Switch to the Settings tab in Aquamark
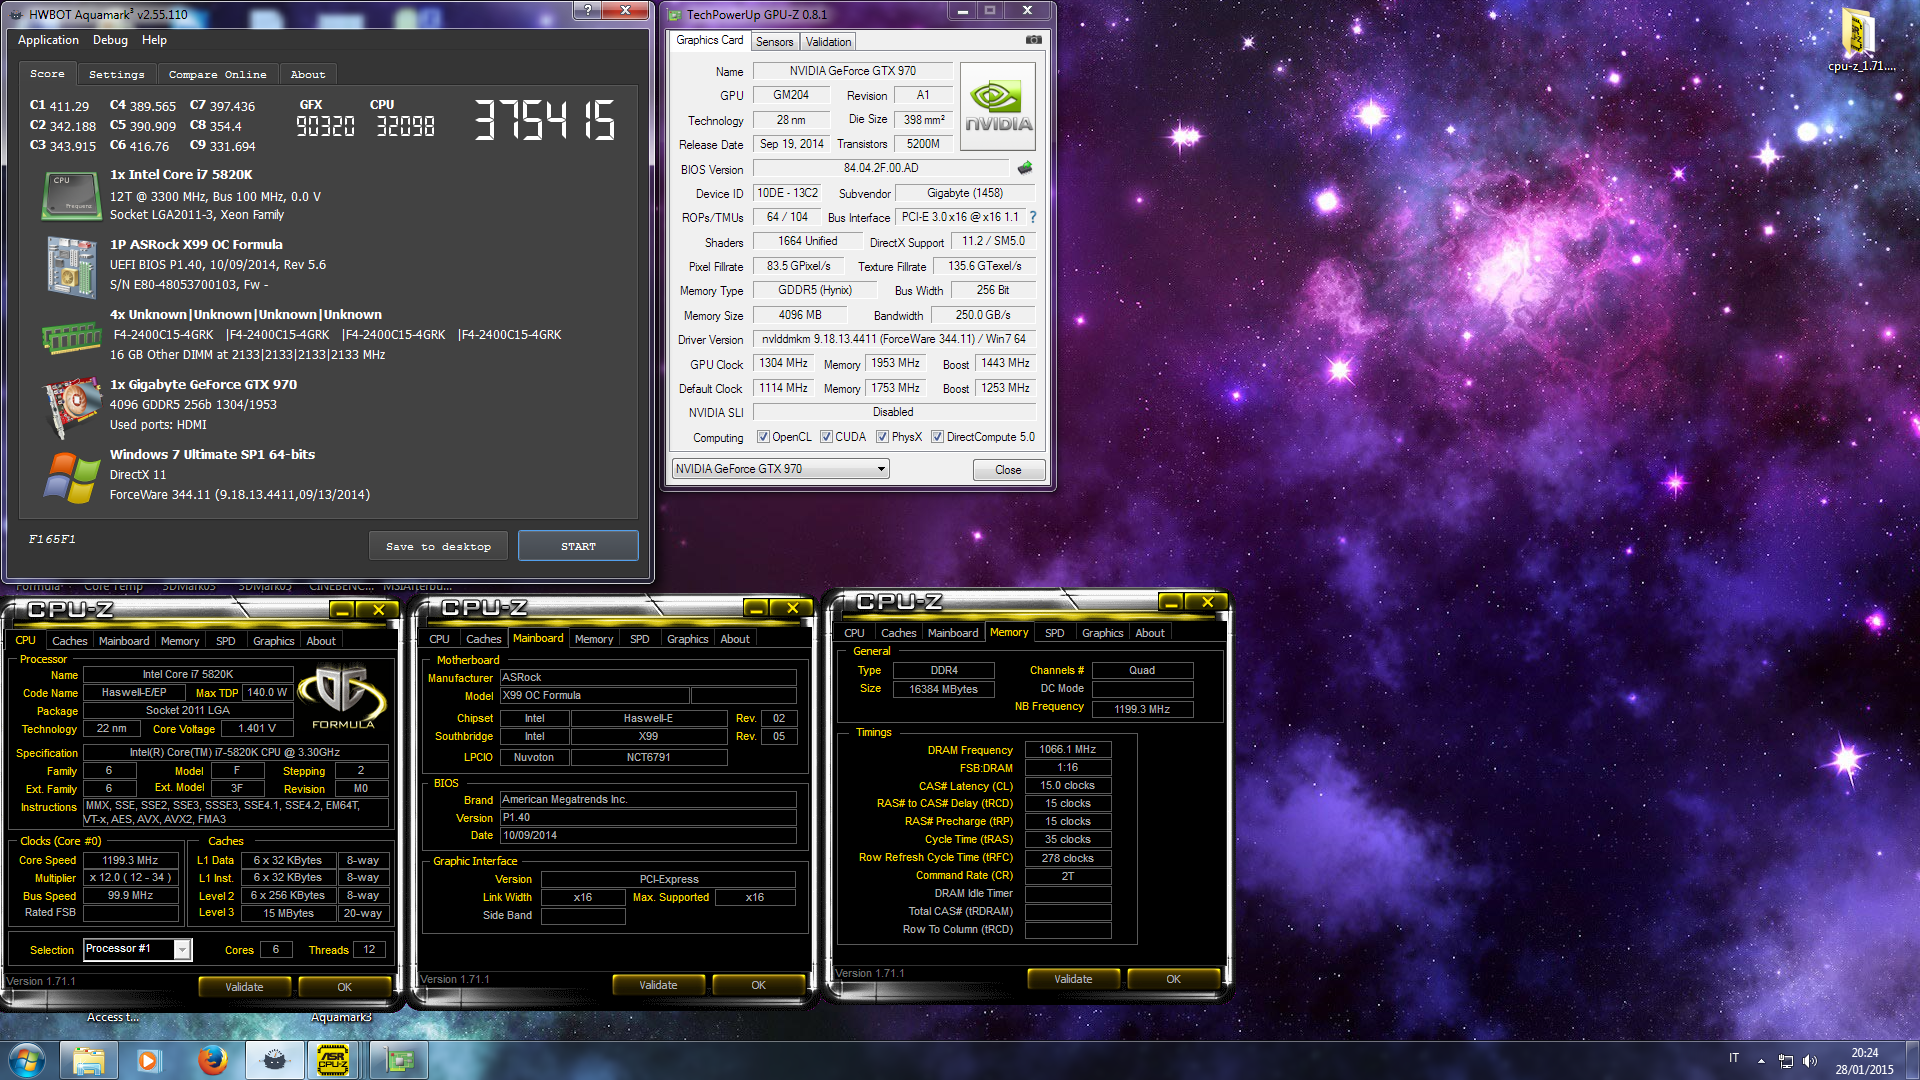Viewport: 1920px width, 1080px height. pos(116,75)
